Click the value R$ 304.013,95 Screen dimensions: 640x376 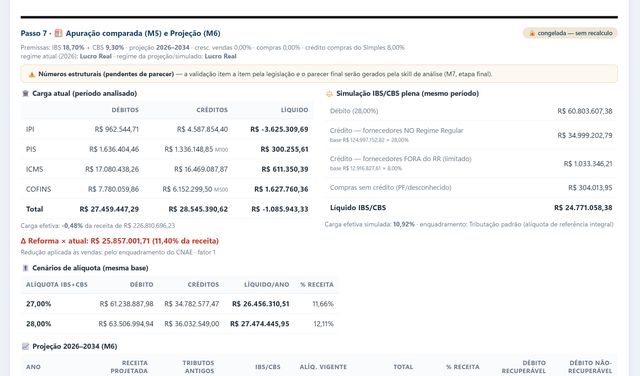pos(590,188)
